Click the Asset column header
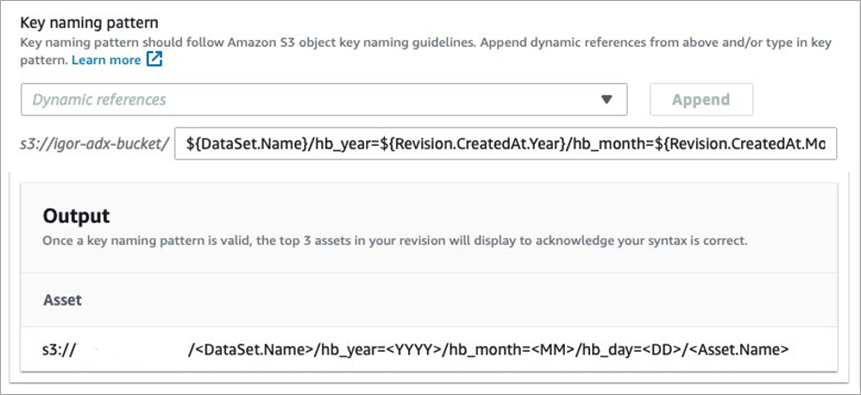861x395 pixels. coord(62,300)
